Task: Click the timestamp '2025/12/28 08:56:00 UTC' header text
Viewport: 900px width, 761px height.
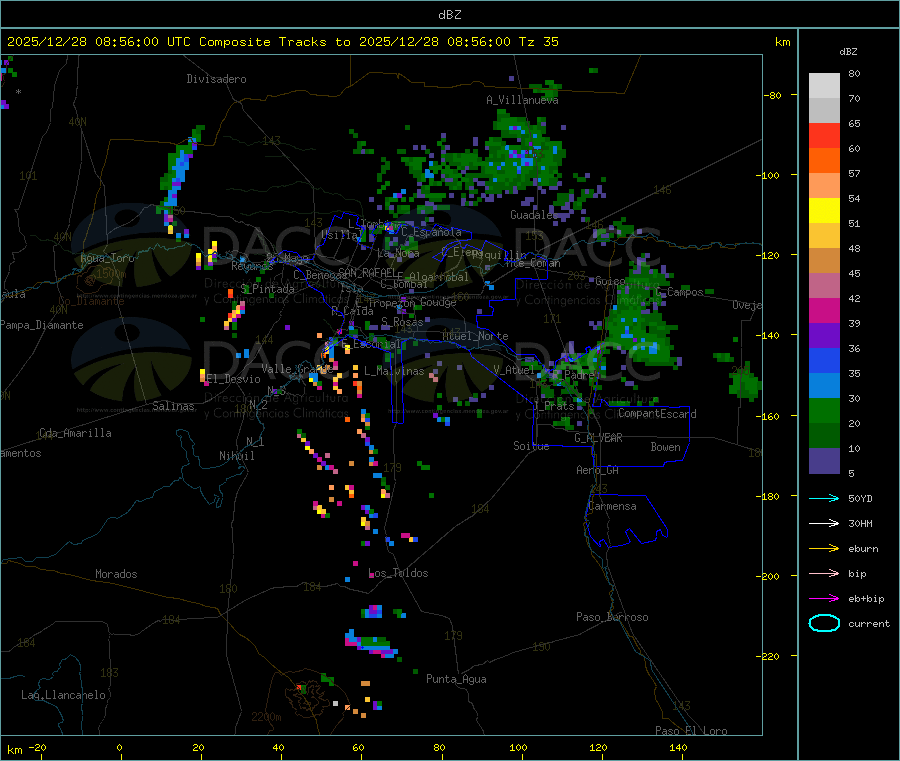Action: [99, 42]
